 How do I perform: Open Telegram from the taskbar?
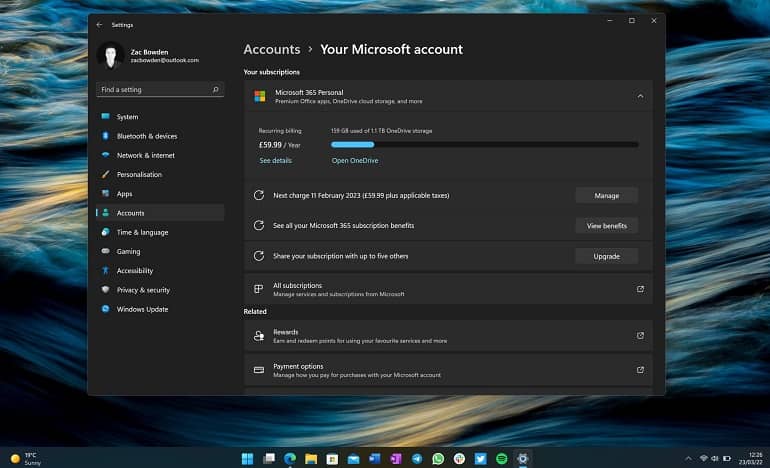(x=417, y=459)
